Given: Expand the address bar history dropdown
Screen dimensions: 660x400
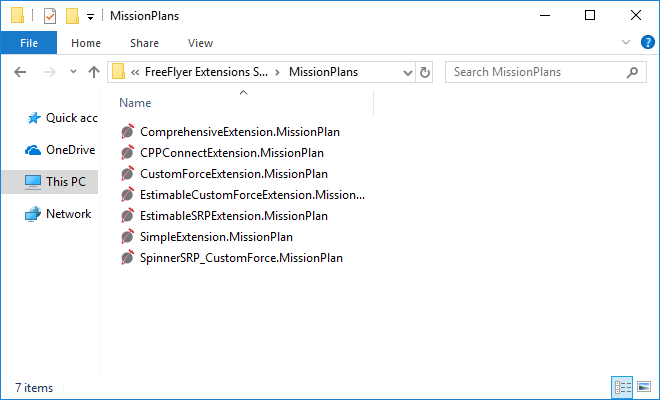Looking at the screenshot, I should pos(407,72).
